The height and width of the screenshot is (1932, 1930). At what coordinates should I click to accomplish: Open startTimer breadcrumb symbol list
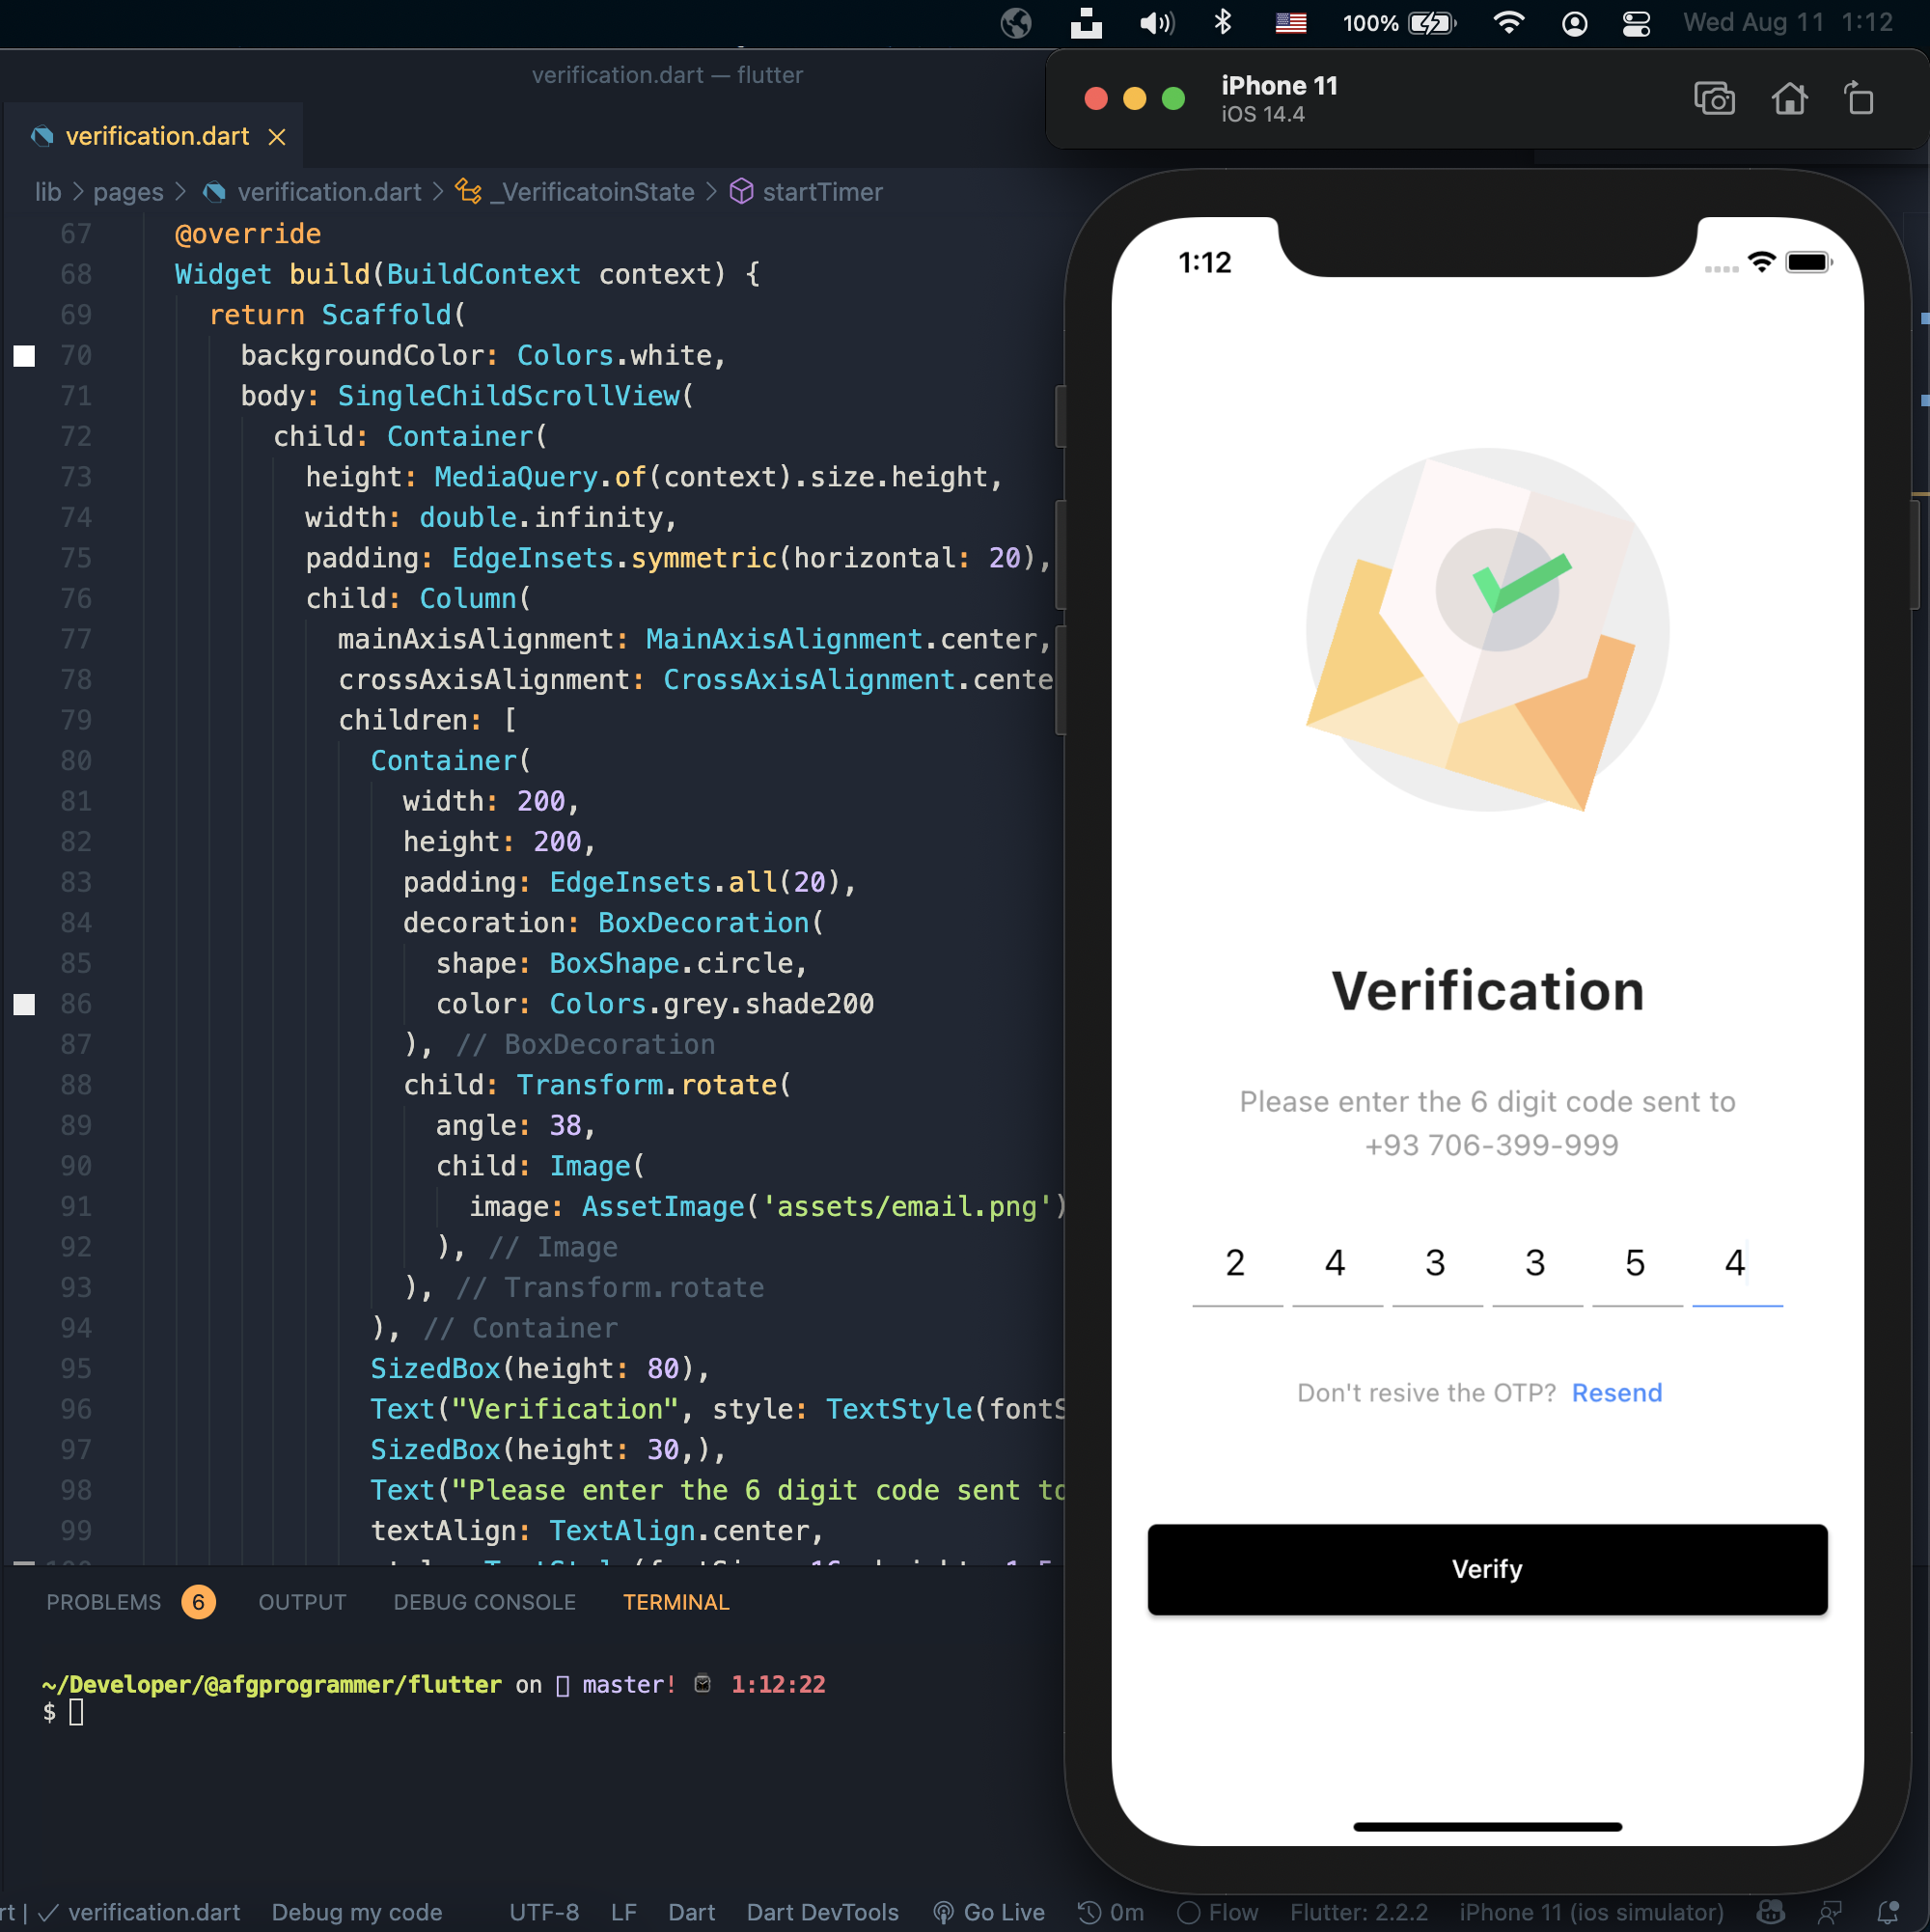(x=821, y=192)
